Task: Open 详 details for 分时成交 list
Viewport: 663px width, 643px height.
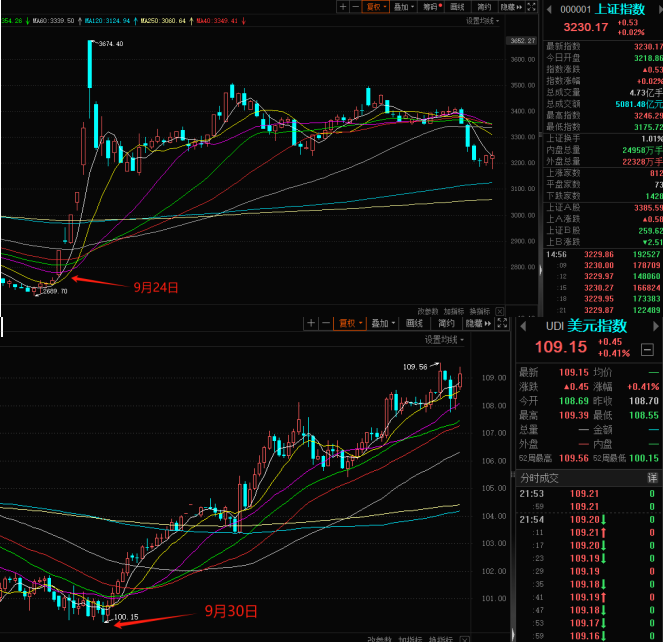Action: (652, 478)
